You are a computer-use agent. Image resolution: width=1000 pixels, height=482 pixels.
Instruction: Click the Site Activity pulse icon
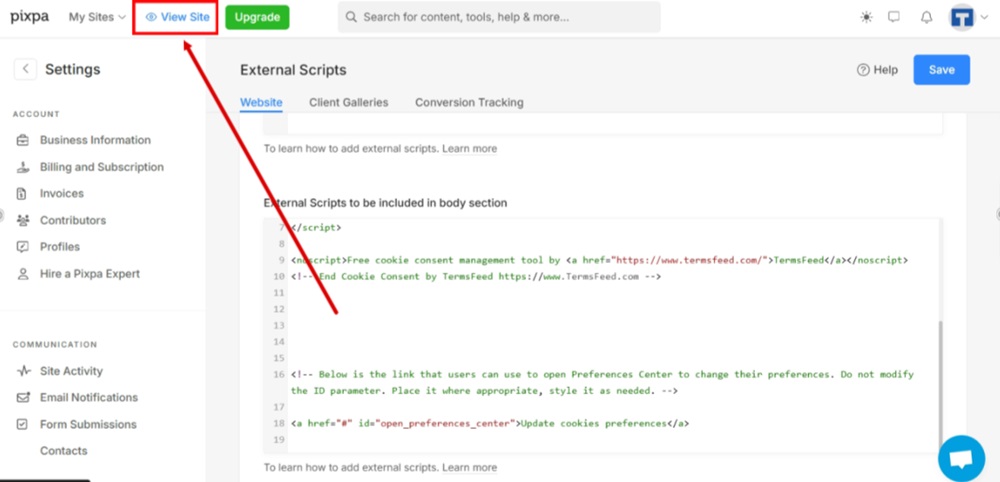click(24, 371)
